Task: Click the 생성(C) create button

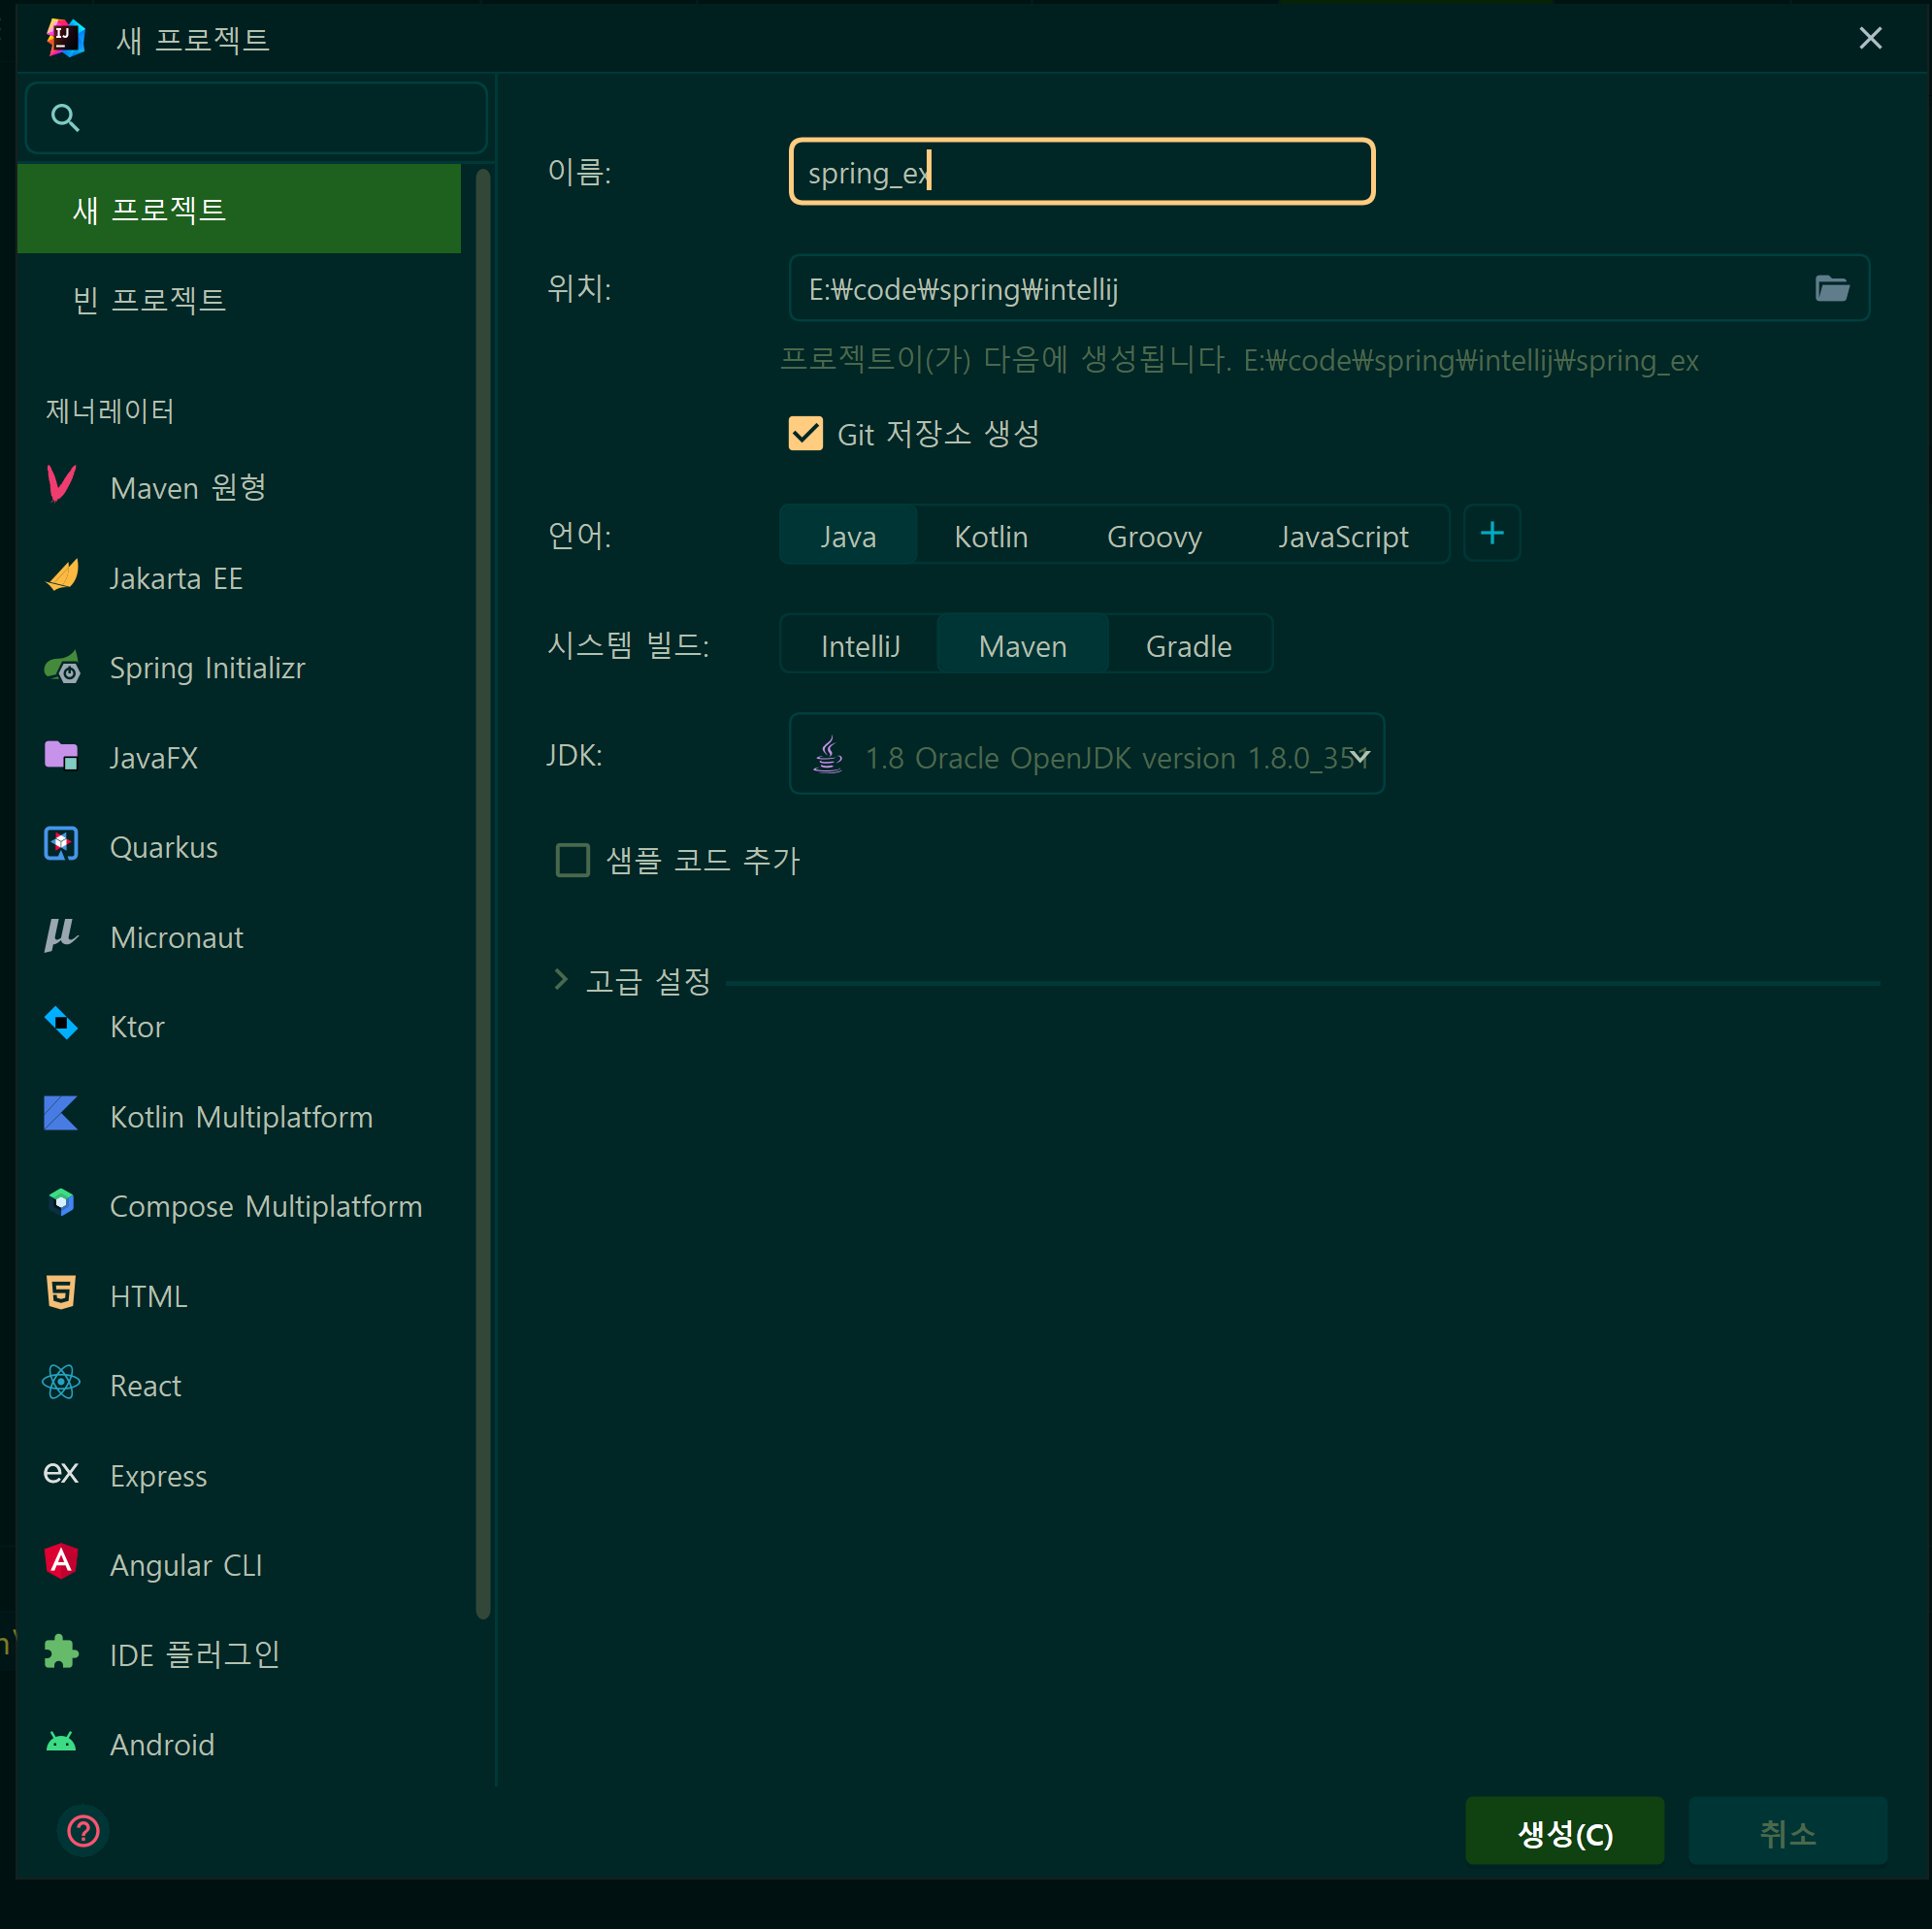Action: click(1564, 1831)
